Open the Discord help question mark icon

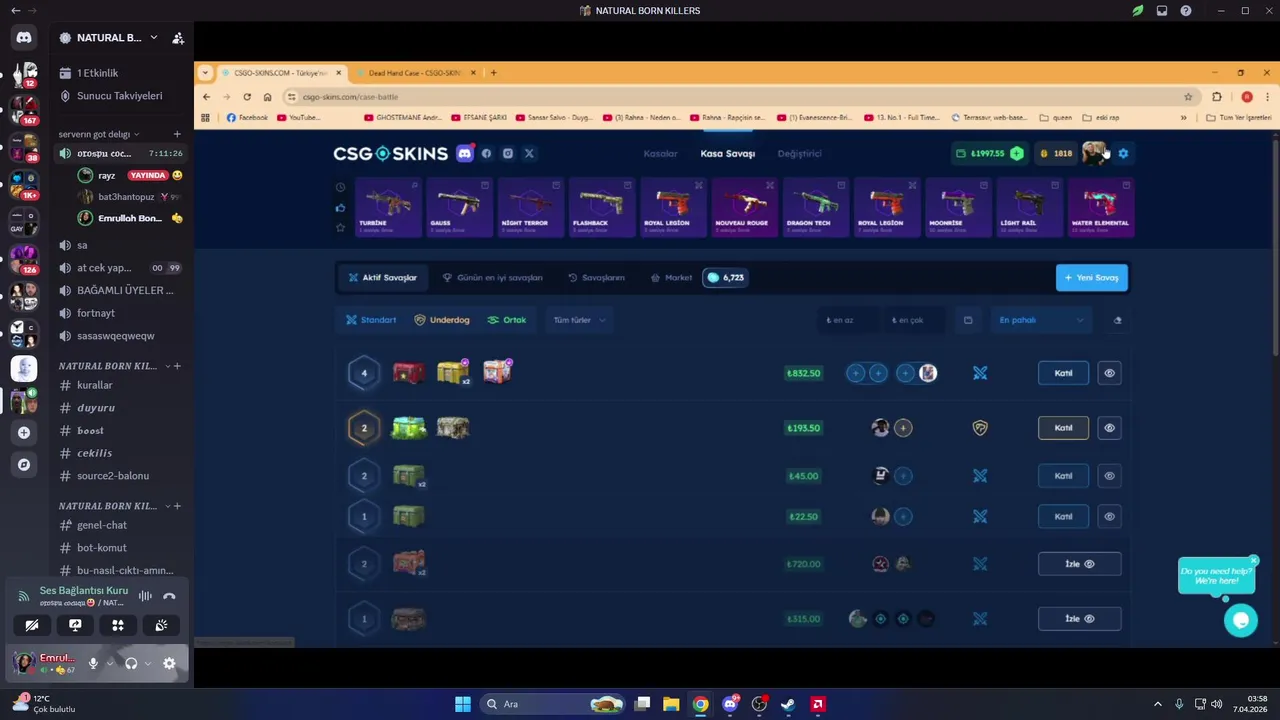(x=1186, y=11)
